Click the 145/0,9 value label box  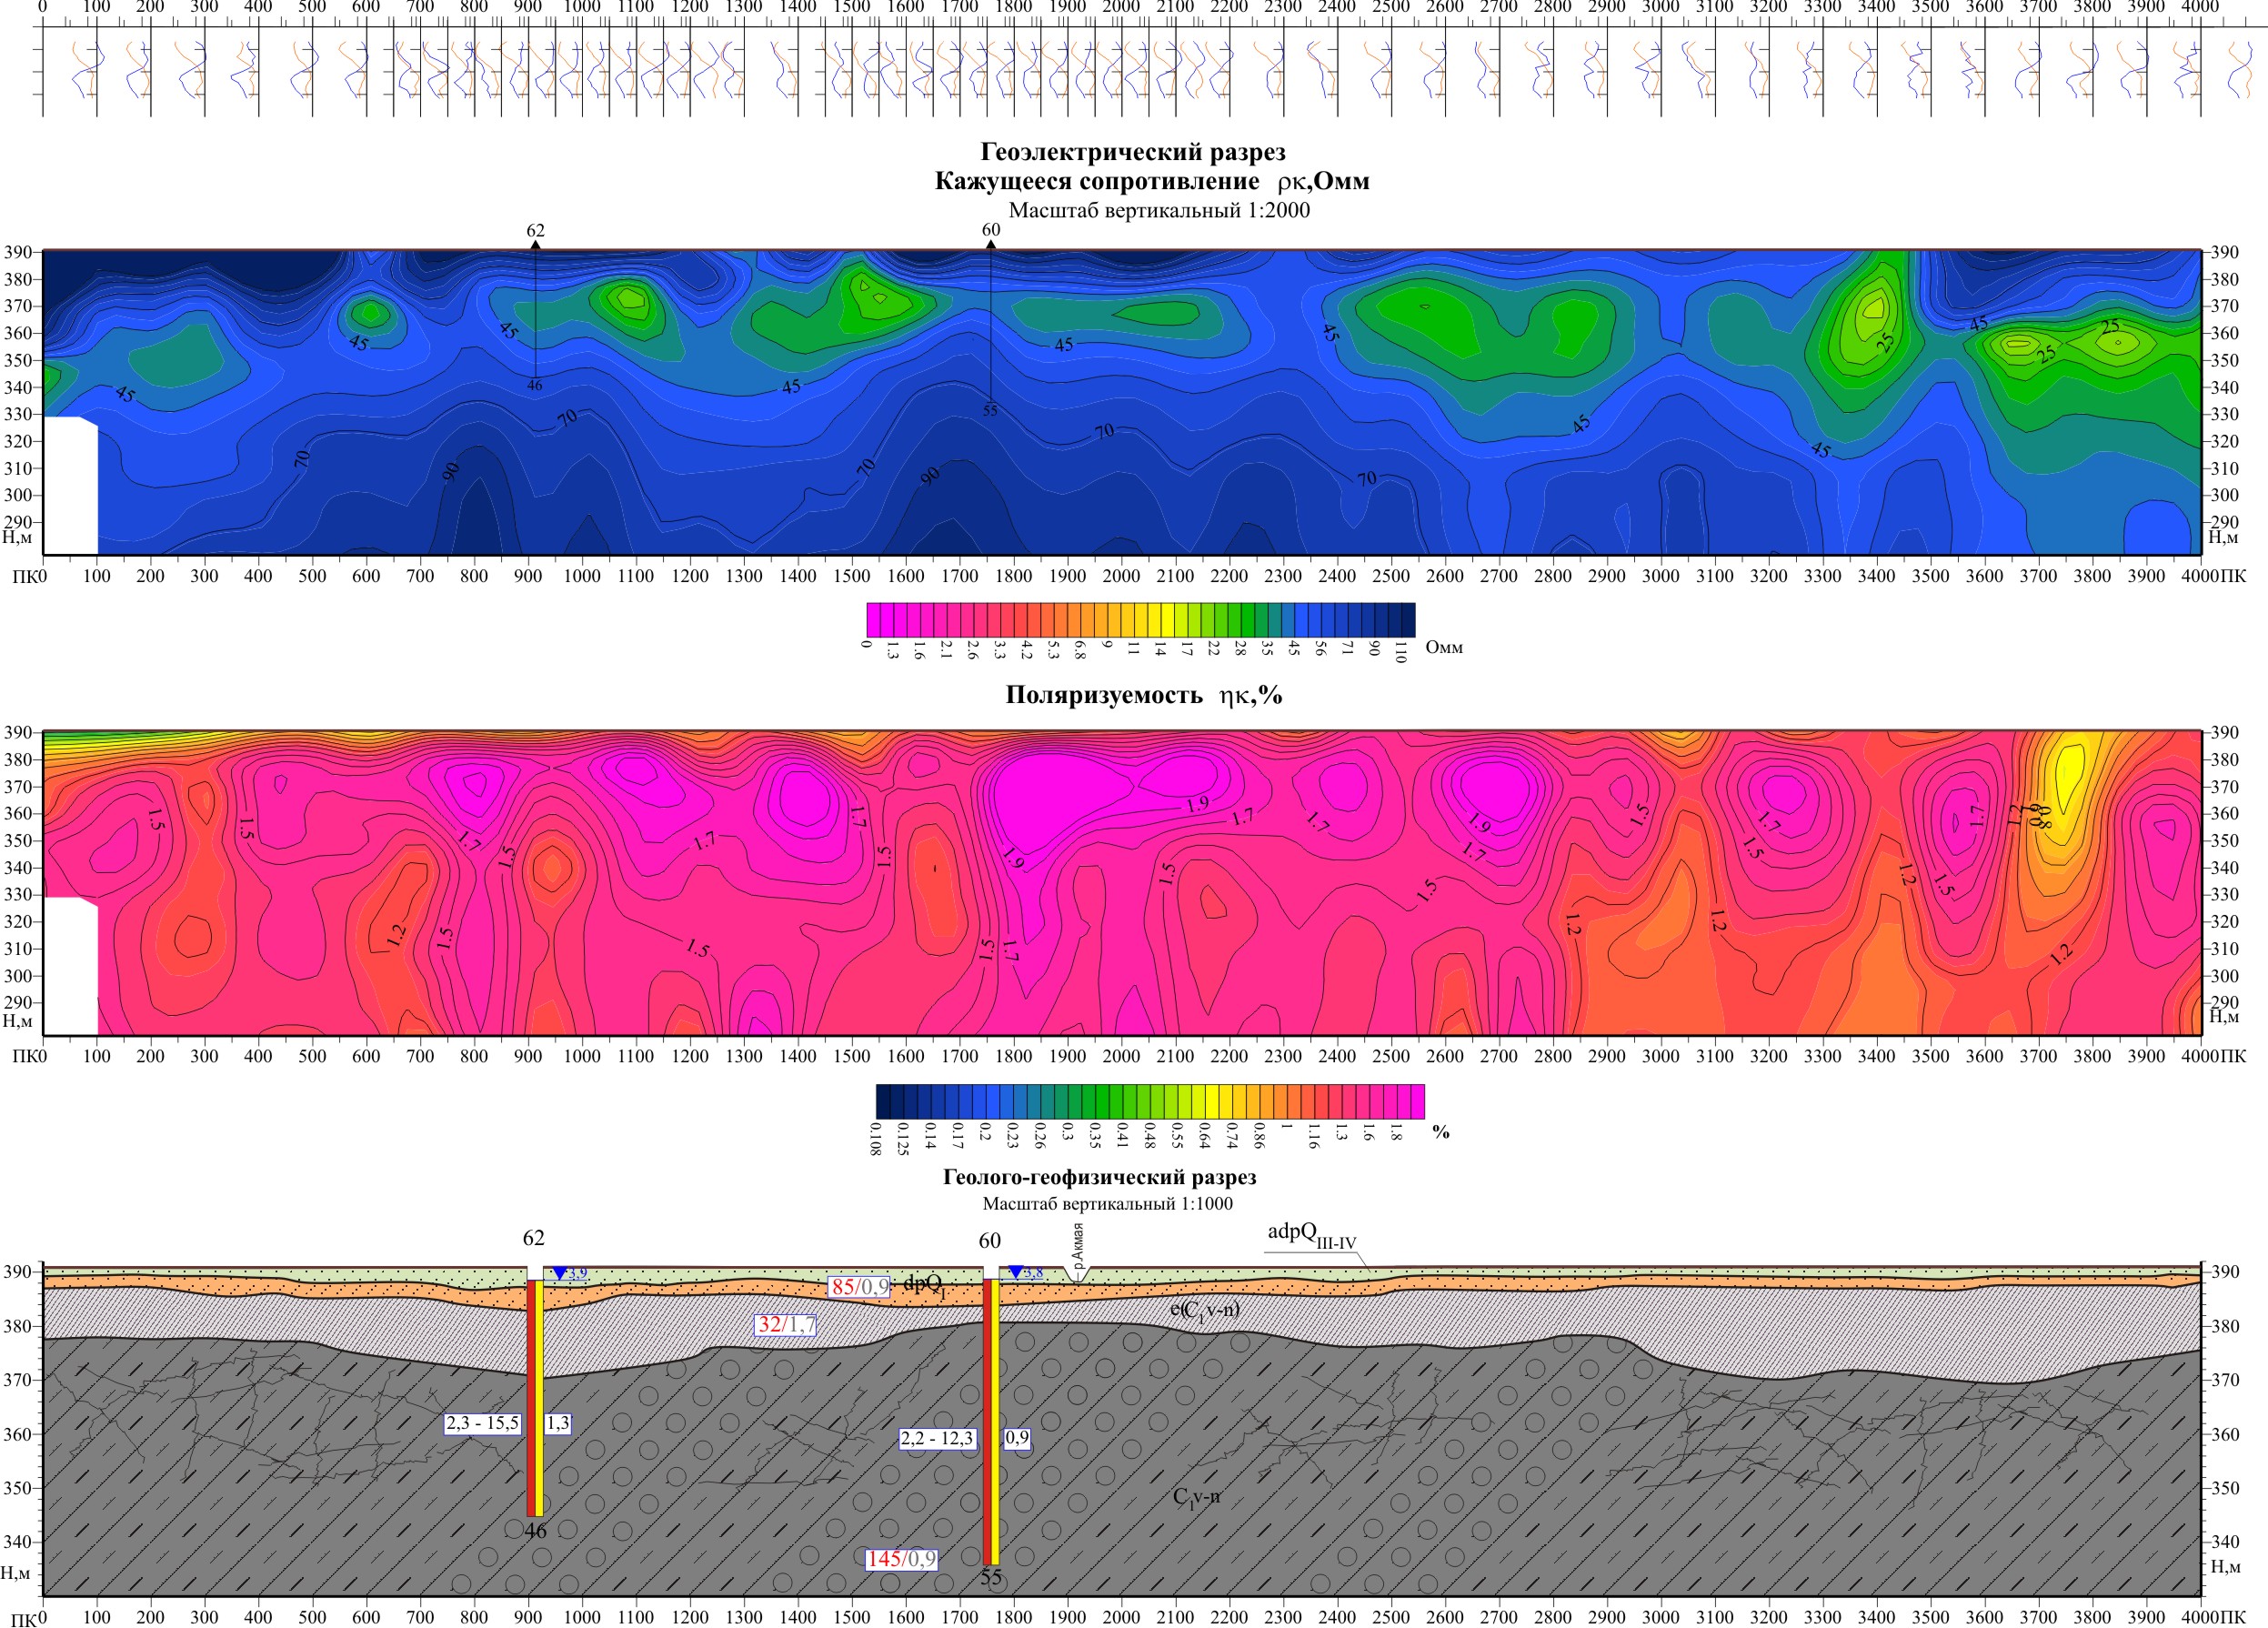coord(901,1559)
